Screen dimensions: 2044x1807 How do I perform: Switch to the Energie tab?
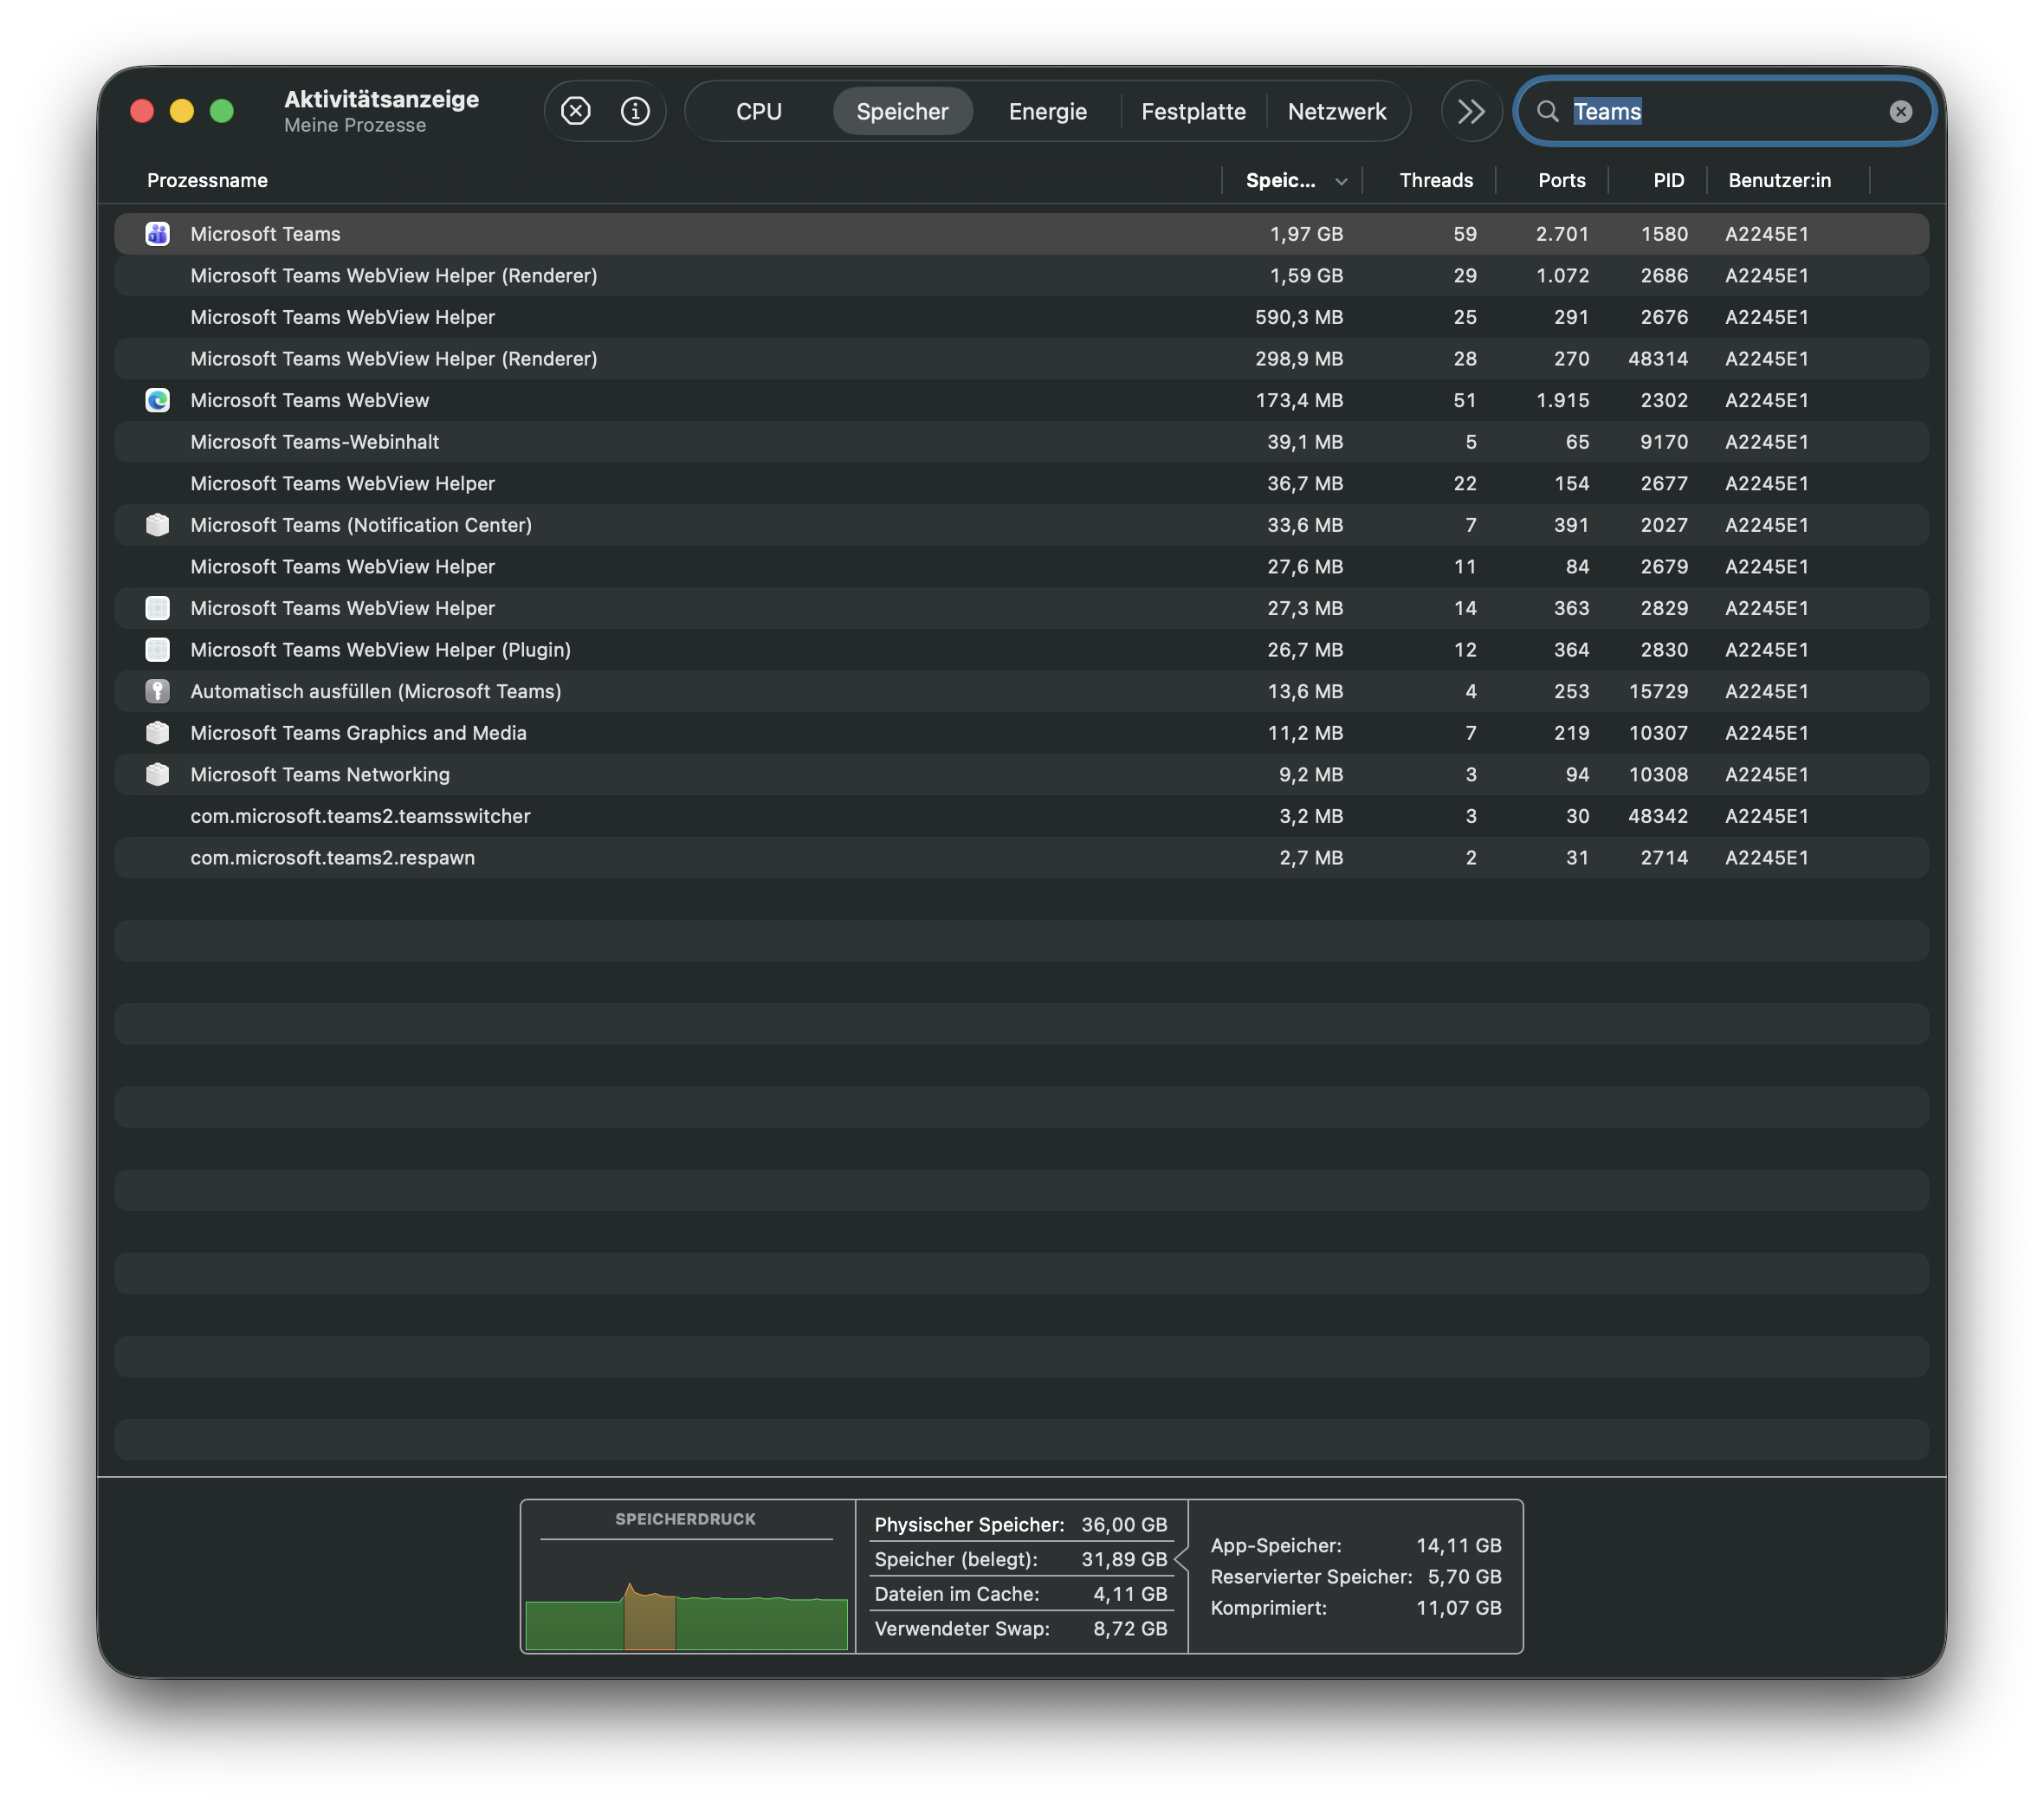[x=1047, y=111]
